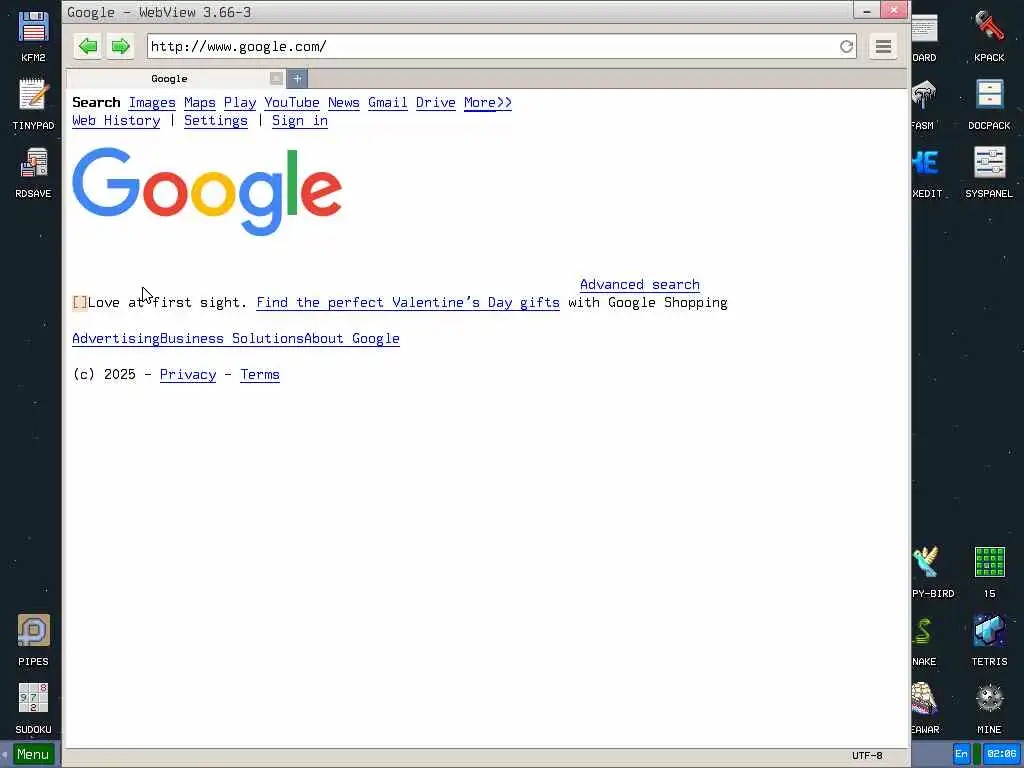The image size is (1024, 768).
Task: Open a new tab with the plus button
Action: pyautogui.click(x=297, y=78)
